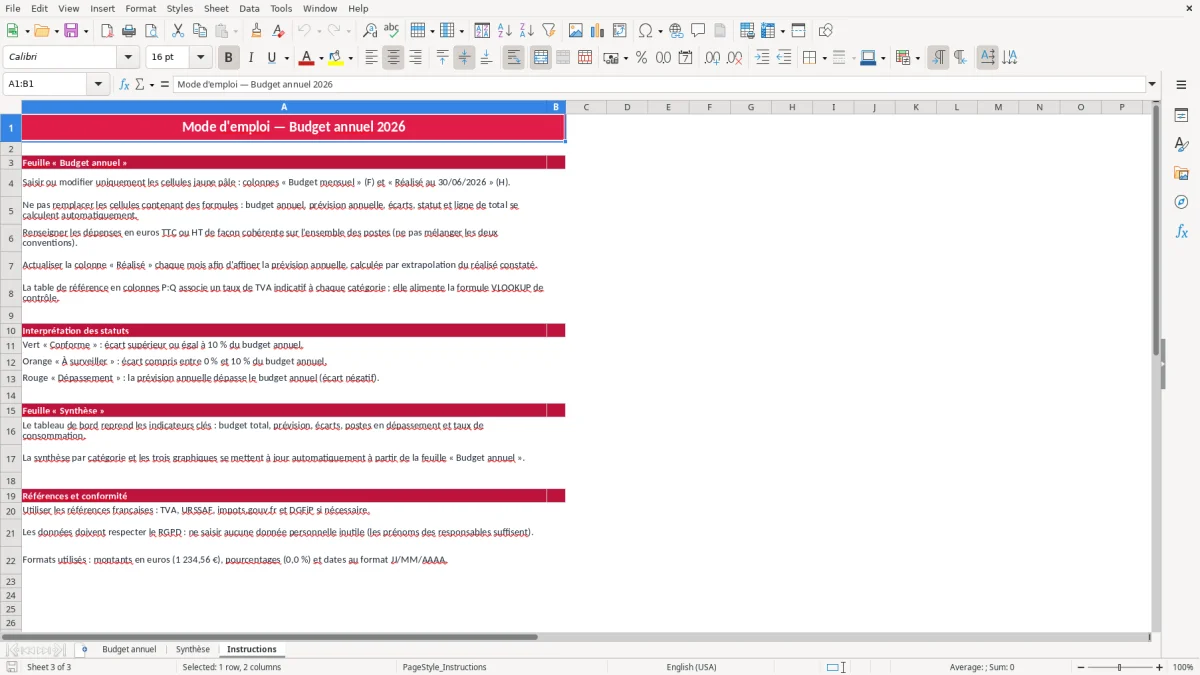The image size is (1200, 675).
Task: Click the AutoFilter funnel icon
Action: coord(549,31)
